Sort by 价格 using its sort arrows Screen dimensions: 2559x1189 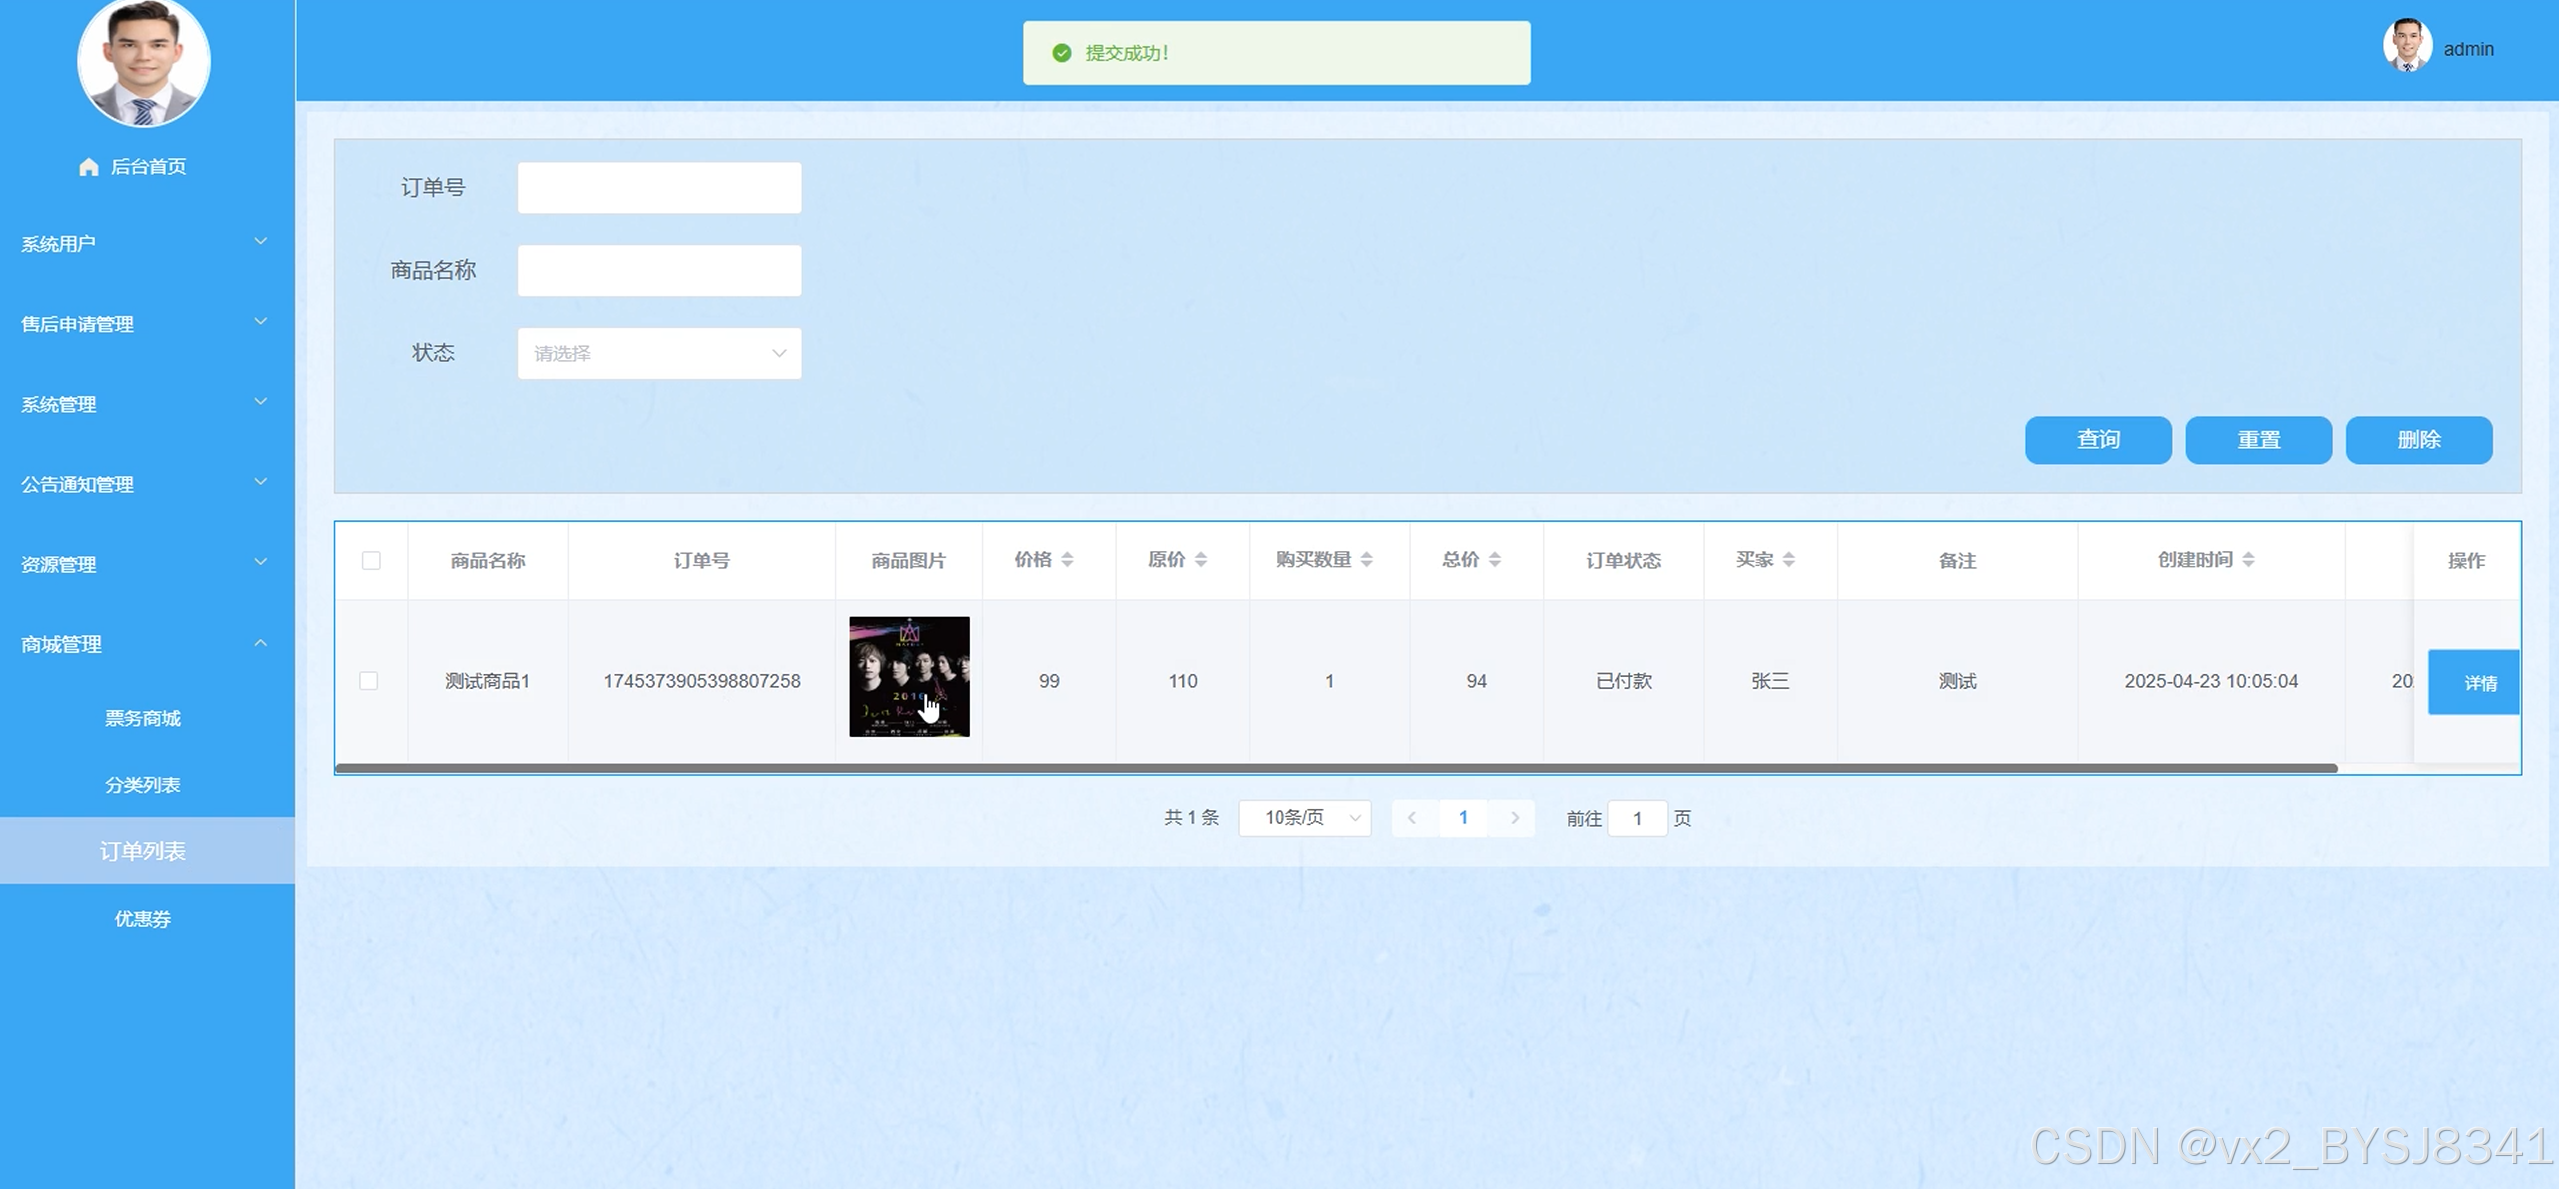tap(1067, 560)
